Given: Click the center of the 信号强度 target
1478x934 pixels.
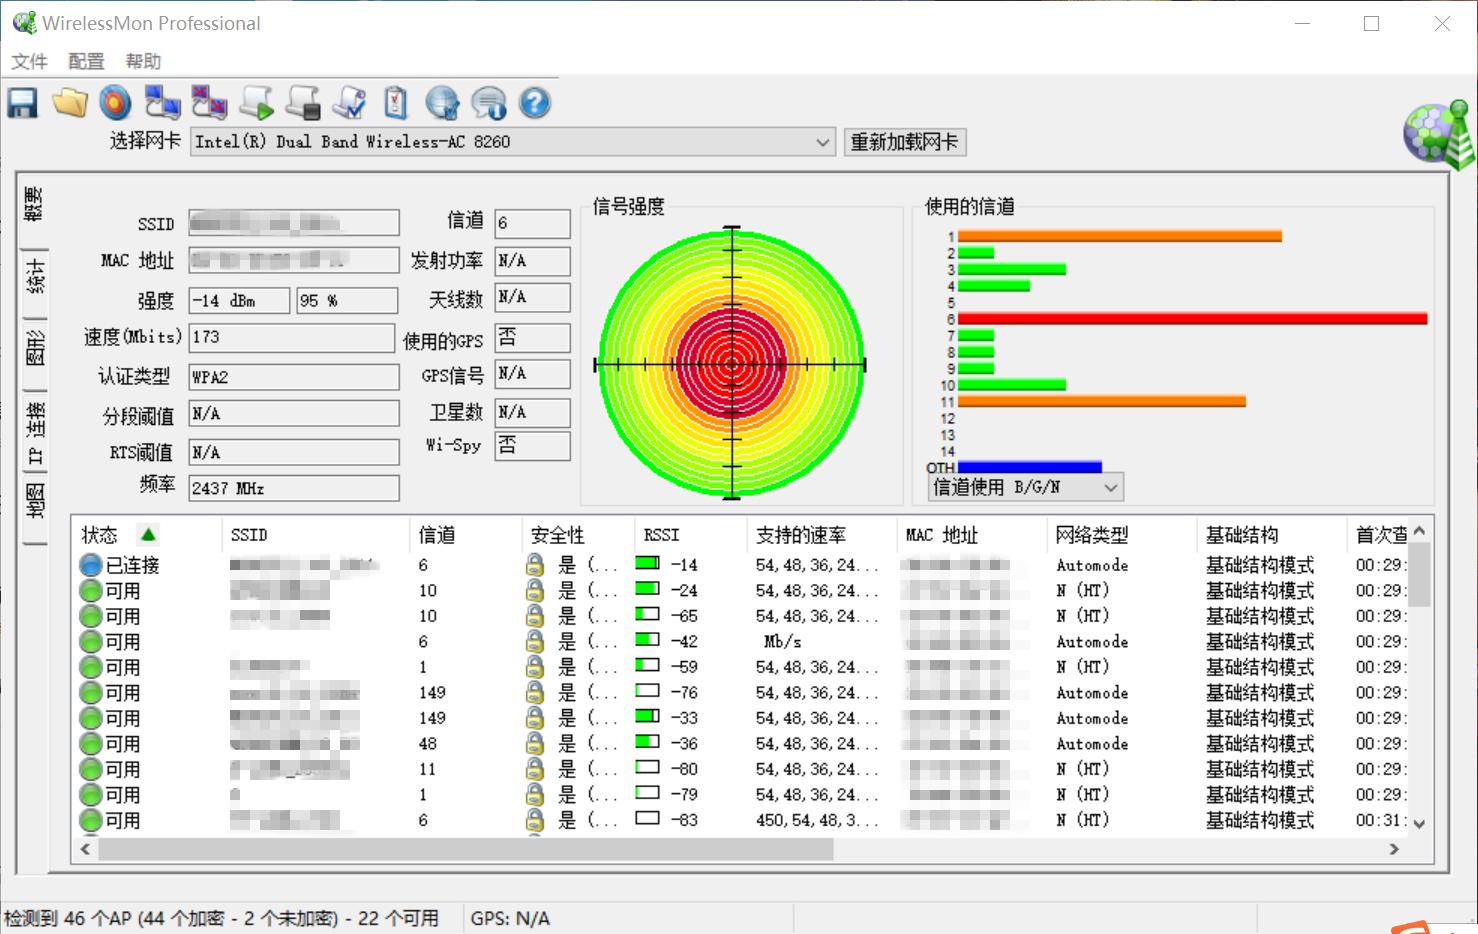Looking at the screenshot, I should point(732,364).
